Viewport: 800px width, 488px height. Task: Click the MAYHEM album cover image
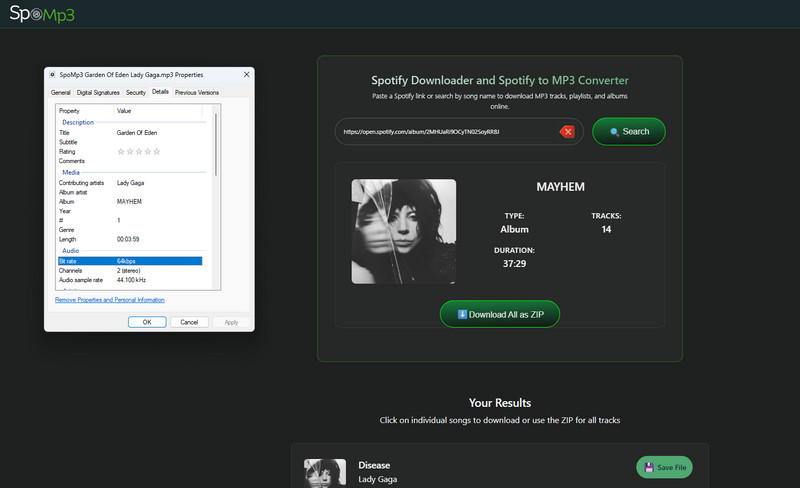[x=404, y=231]
